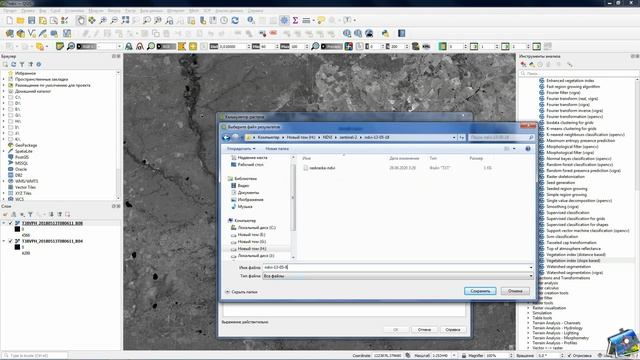Select Supervised classification in toolbox list
Image resolution: width=640 pixels, height=360 pixels.
568,213
